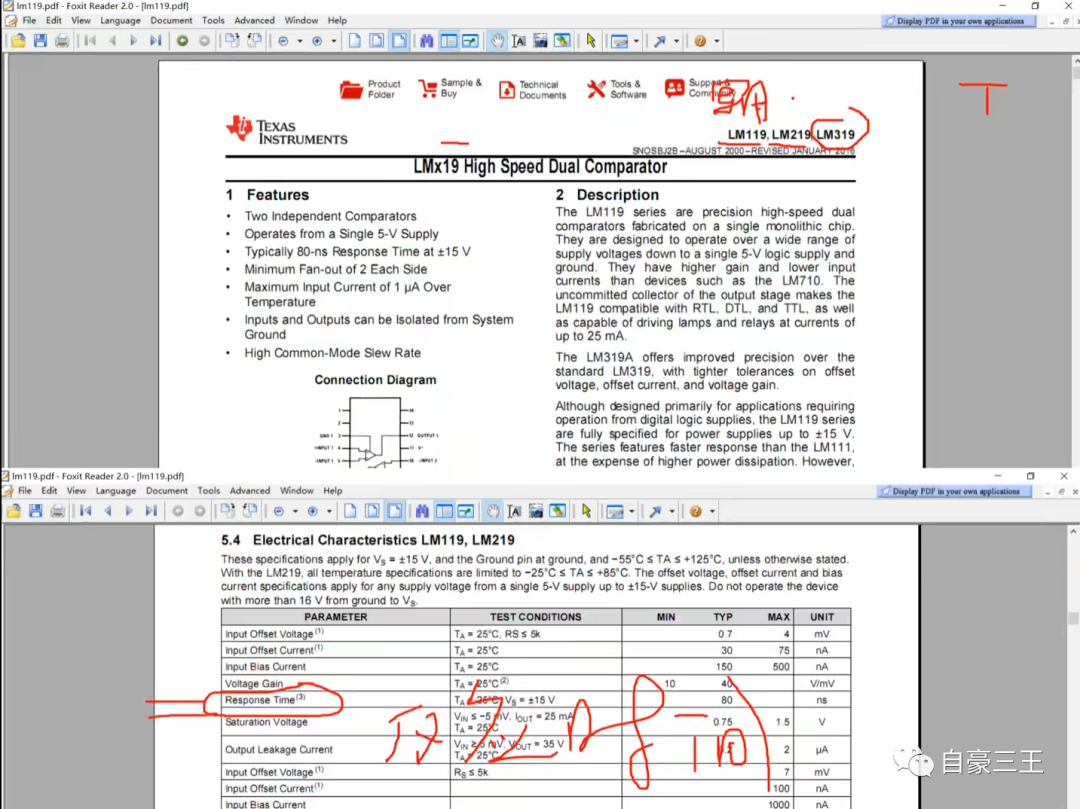Expand zoom out dropdown in upper window

(x=300, y=41)
